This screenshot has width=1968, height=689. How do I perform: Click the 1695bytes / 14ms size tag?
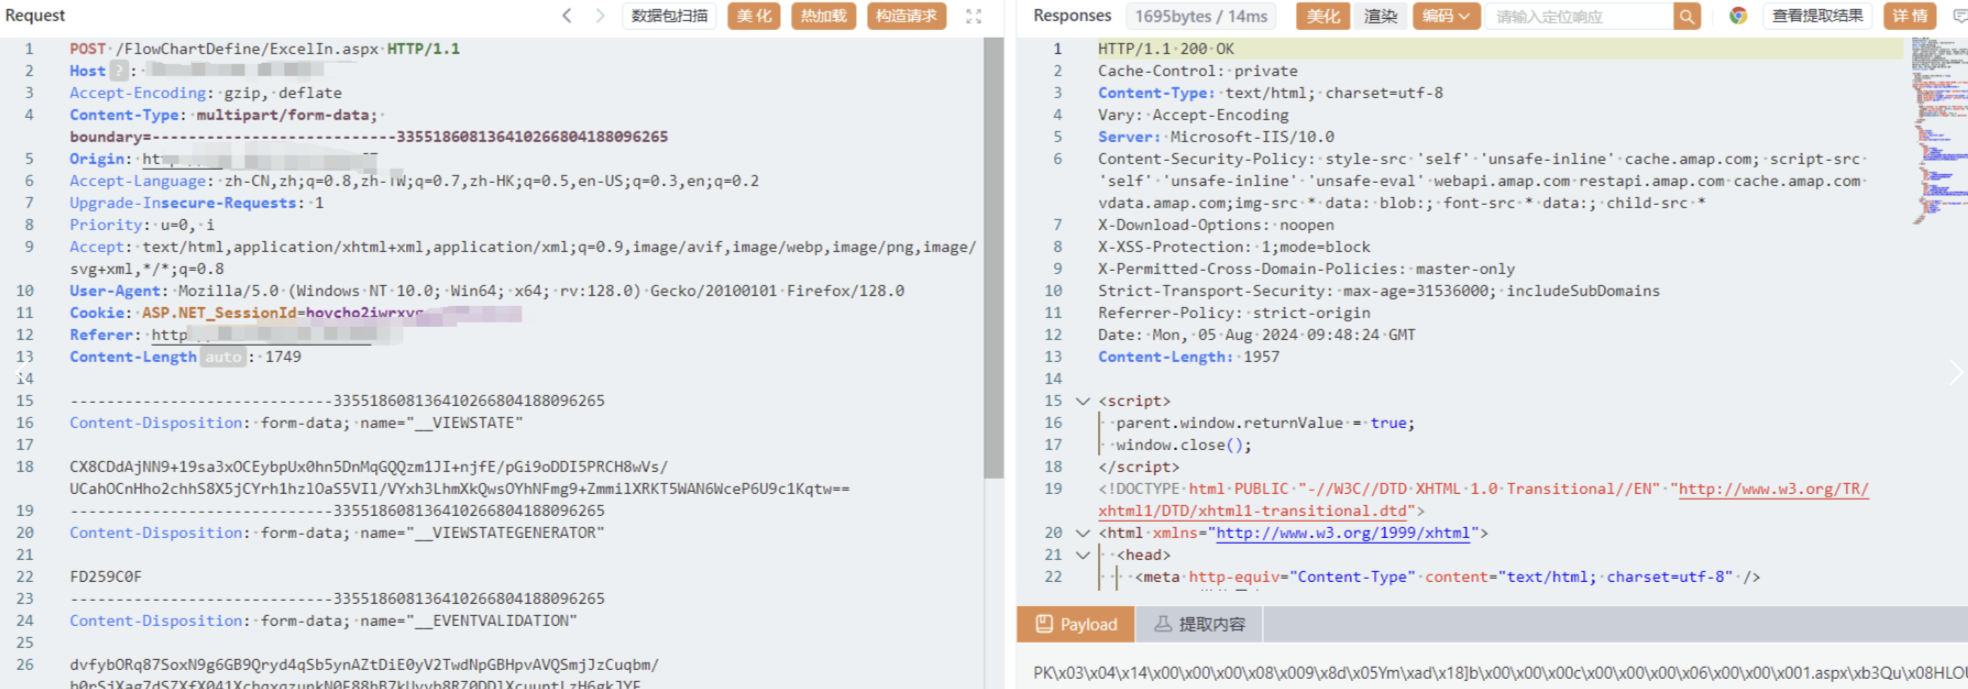pos(1201,16)
